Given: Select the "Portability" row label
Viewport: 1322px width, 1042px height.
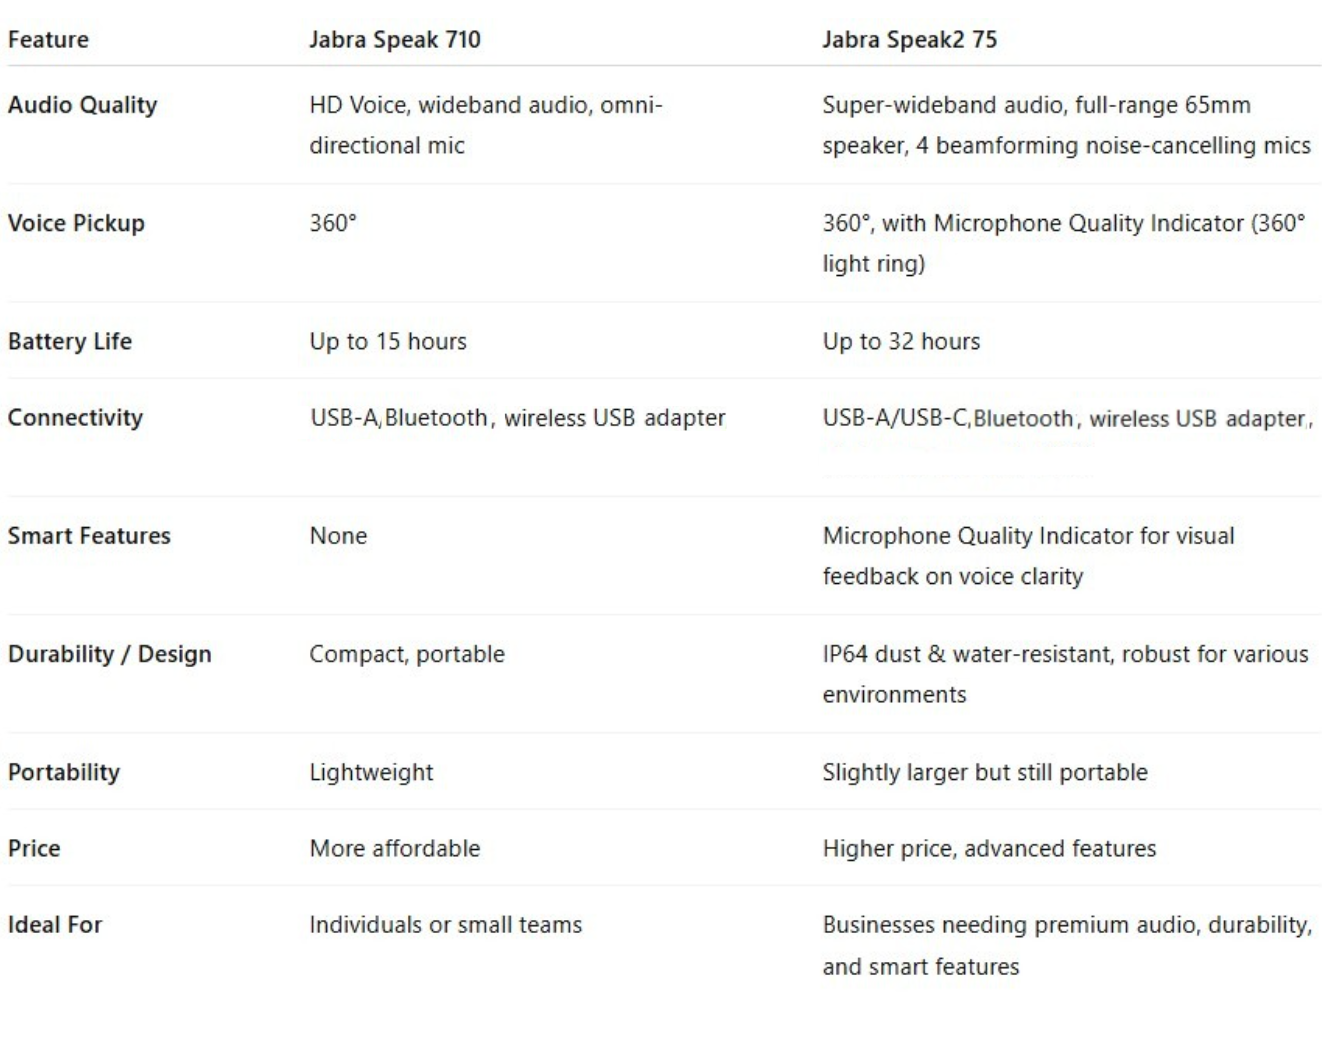Looking at the screenshot, I should click(x=63, y=772).
